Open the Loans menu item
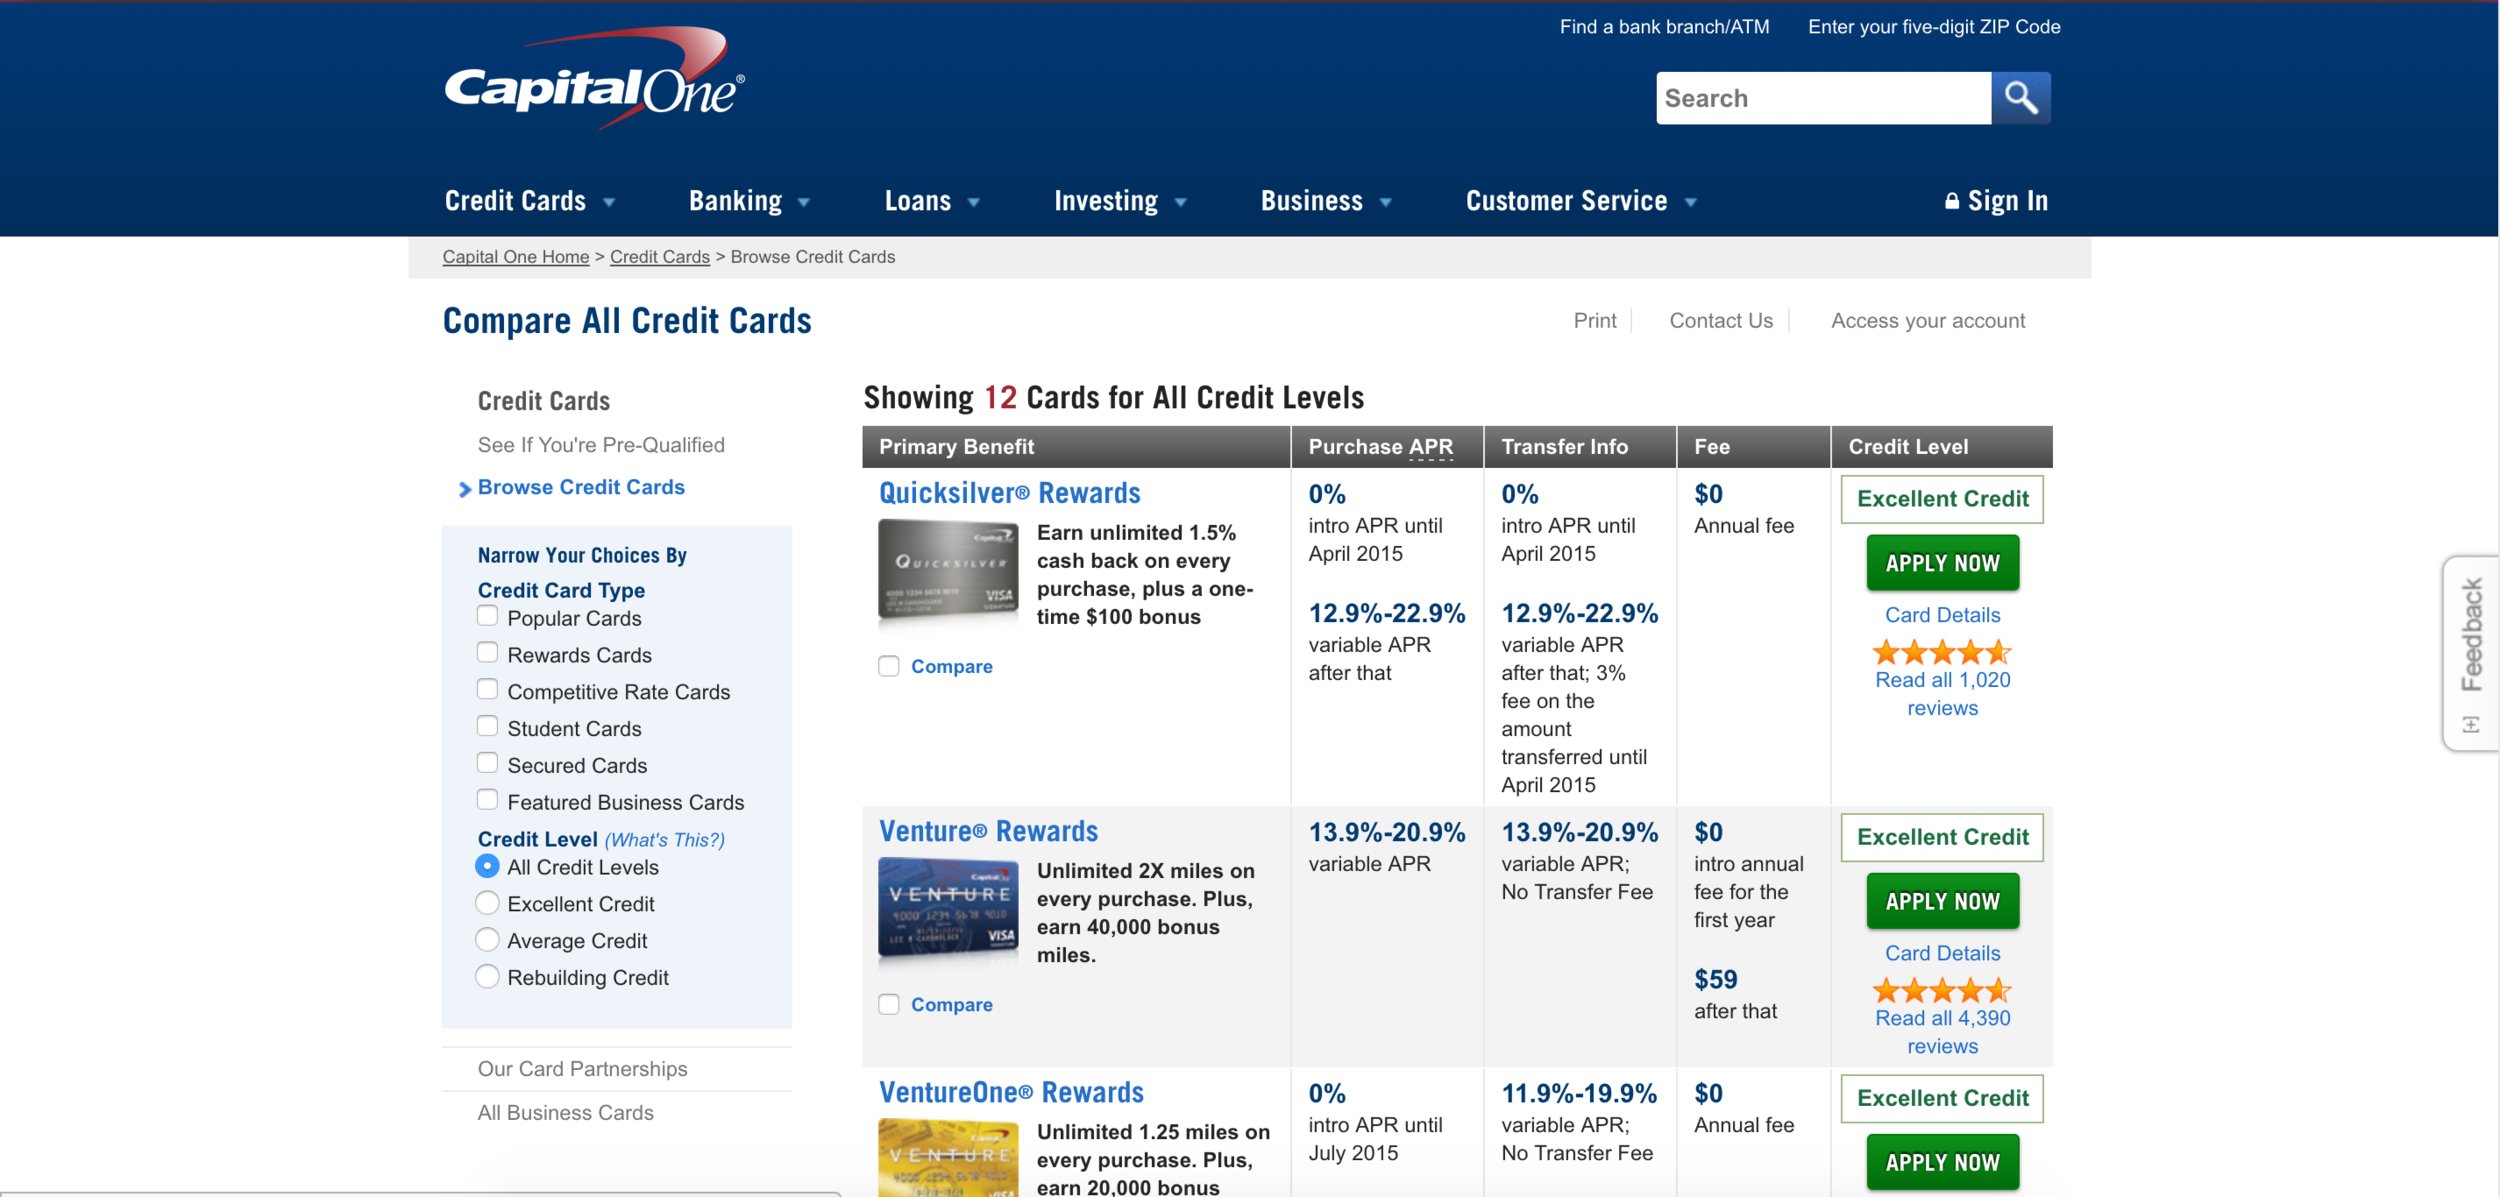The width and height of the screenshot is (2500, 1197). [917, 201]
